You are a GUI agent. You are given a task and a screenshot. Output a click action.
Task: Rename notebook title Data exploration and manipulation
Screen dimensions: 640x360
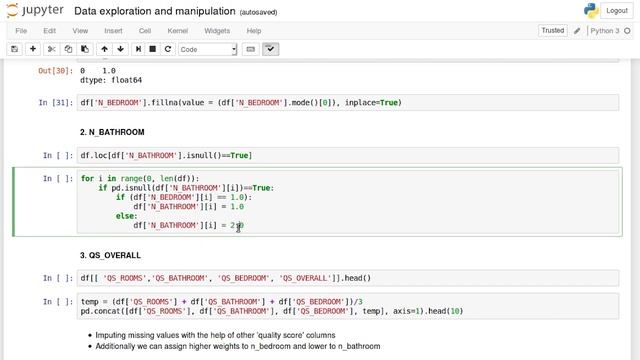click(155, 11)
